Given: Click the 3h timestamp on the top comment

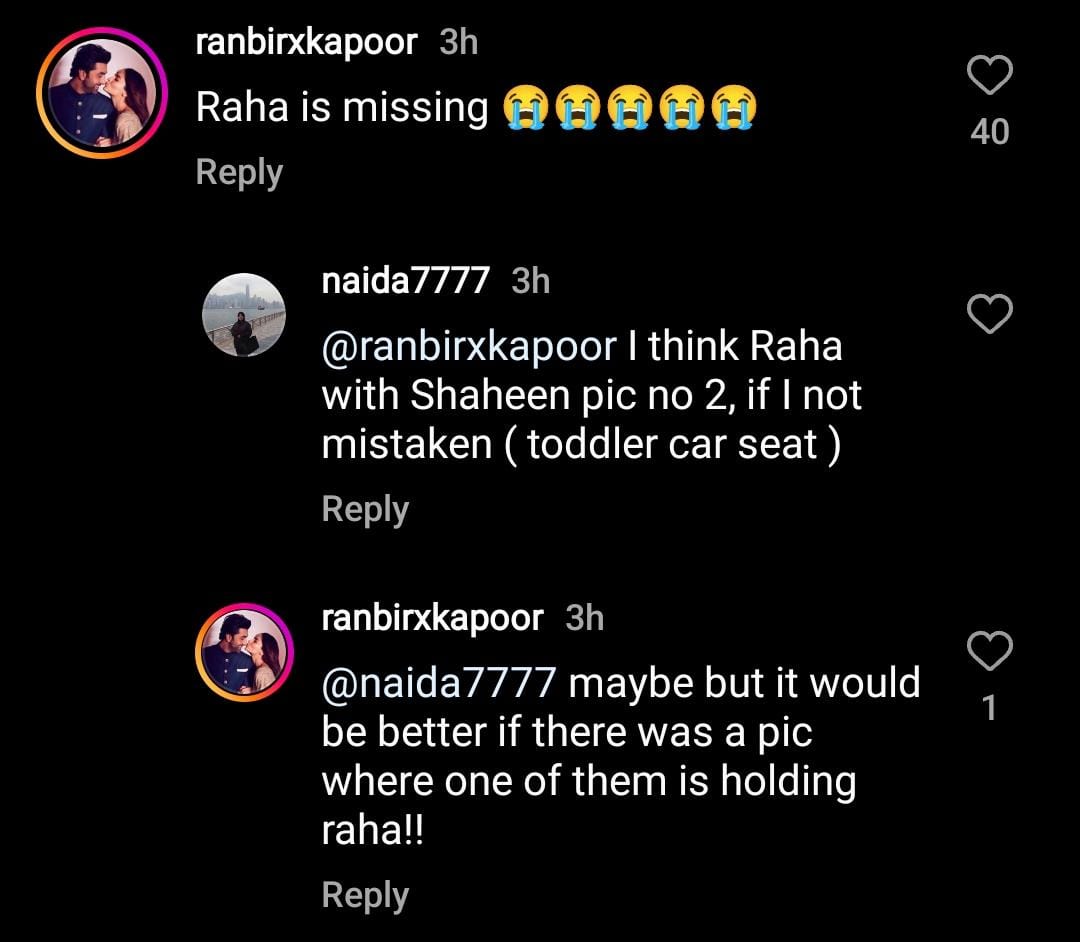Looking at the screenshot, I should point(459,44).
